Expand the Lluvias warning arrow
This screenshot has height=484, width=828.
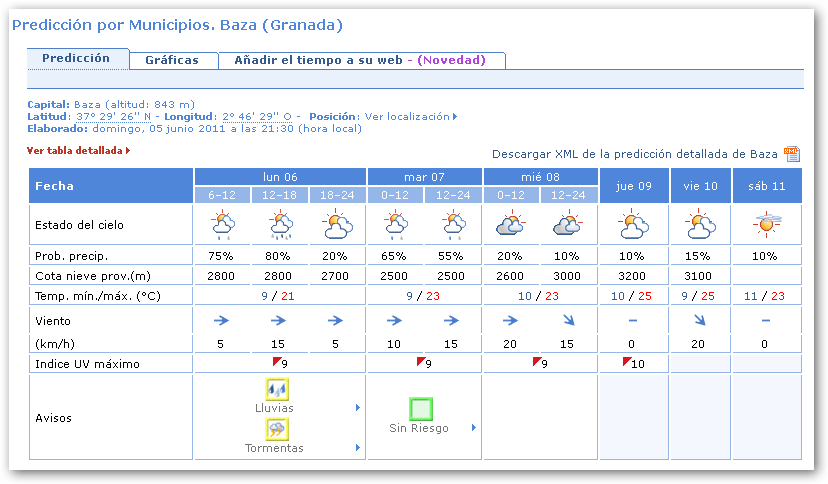tap(358, 408)
